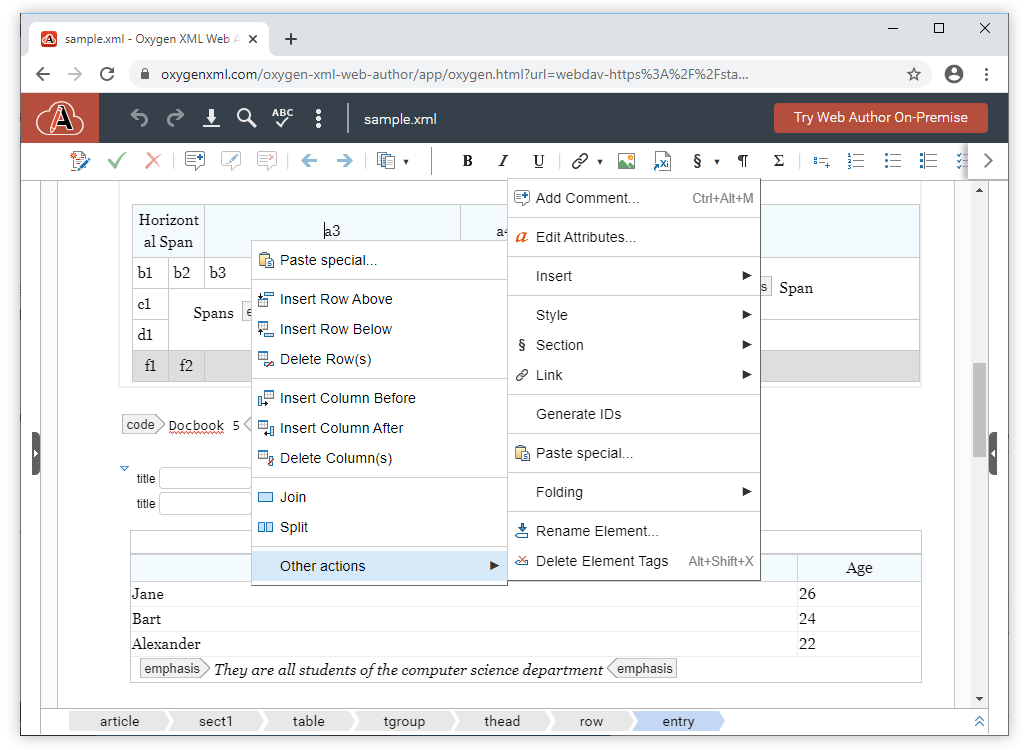Expand the Folding submenu entry
1030x750 pixels.
(x=634, y=492)
